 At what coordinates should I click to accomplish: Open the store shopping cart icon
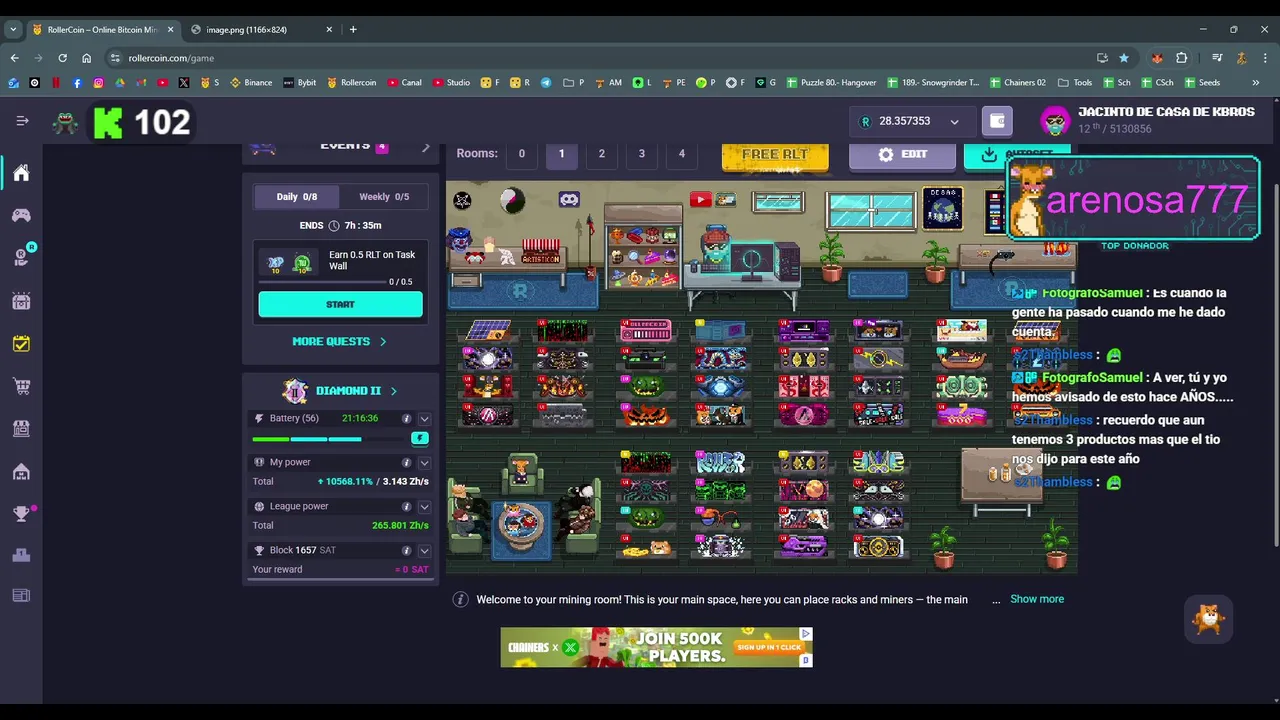(21, 386)
